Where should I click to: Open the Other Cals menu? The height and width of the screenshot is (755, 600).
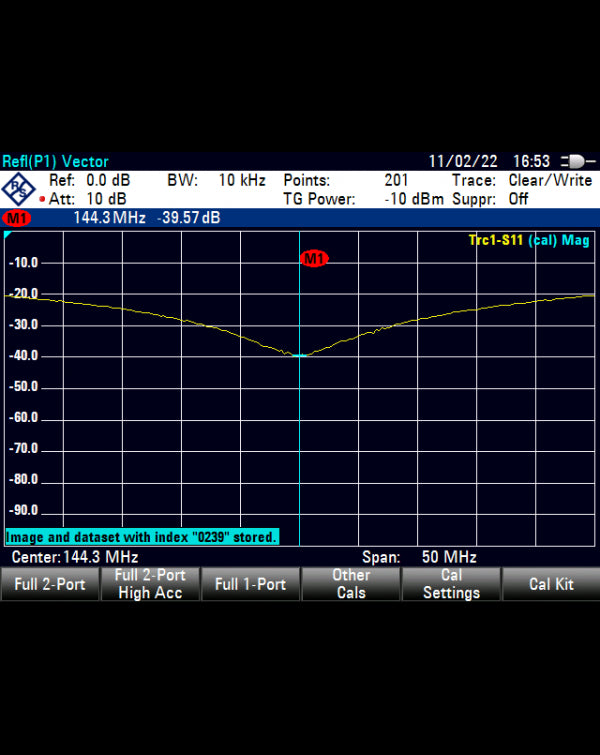[x=350, y=584]
